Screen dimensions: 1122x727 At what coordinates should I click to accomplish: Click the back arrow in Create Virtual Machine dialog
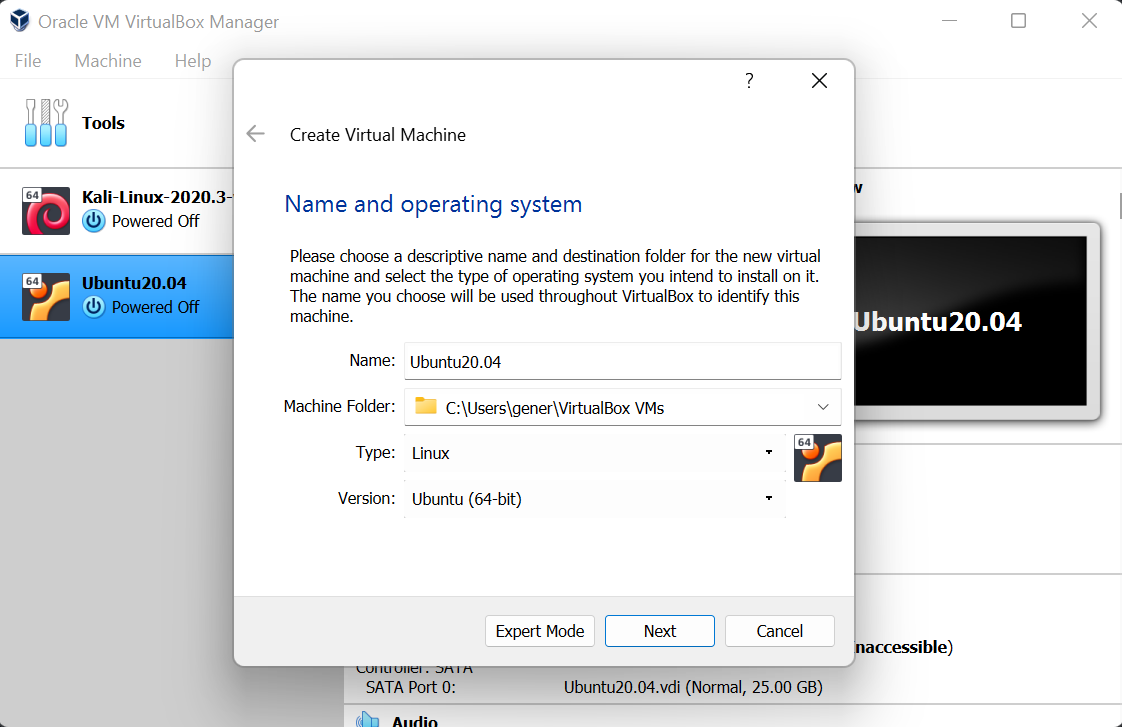[x=255, y=134]
